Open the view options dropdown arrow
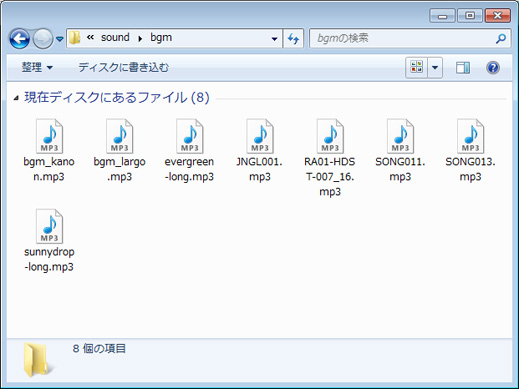Image resolution: width=519 pixels, height=389 pixels. 435,68
